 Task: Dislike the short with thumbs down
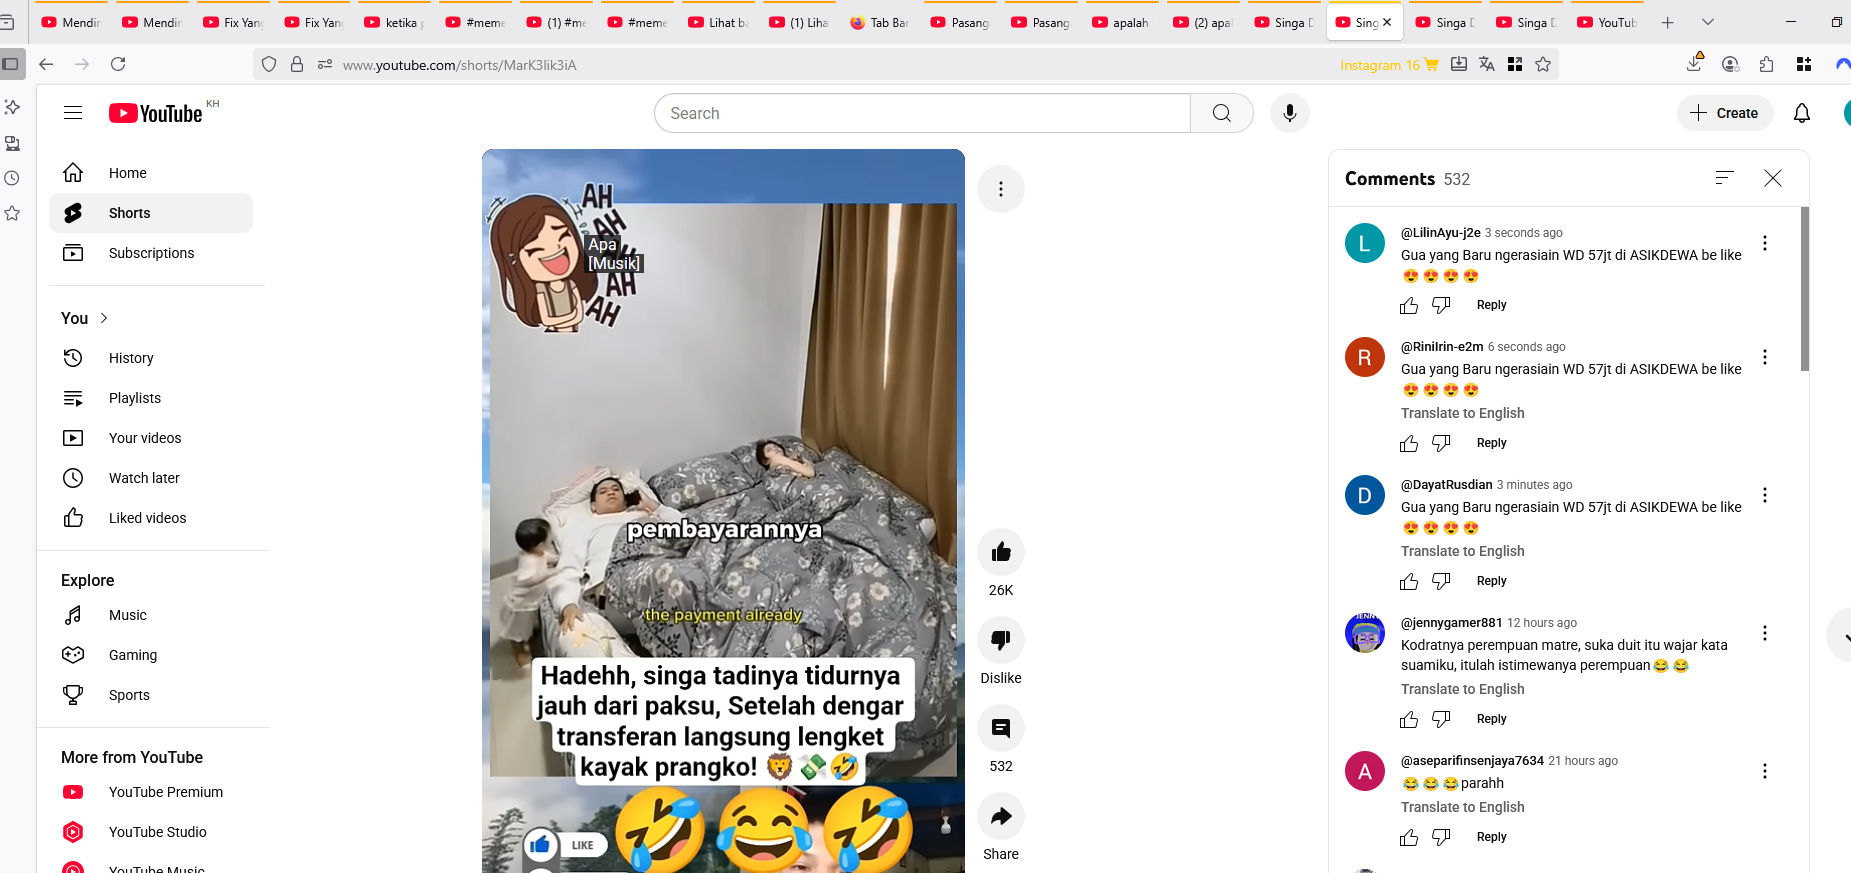(x=1001, y=640)
